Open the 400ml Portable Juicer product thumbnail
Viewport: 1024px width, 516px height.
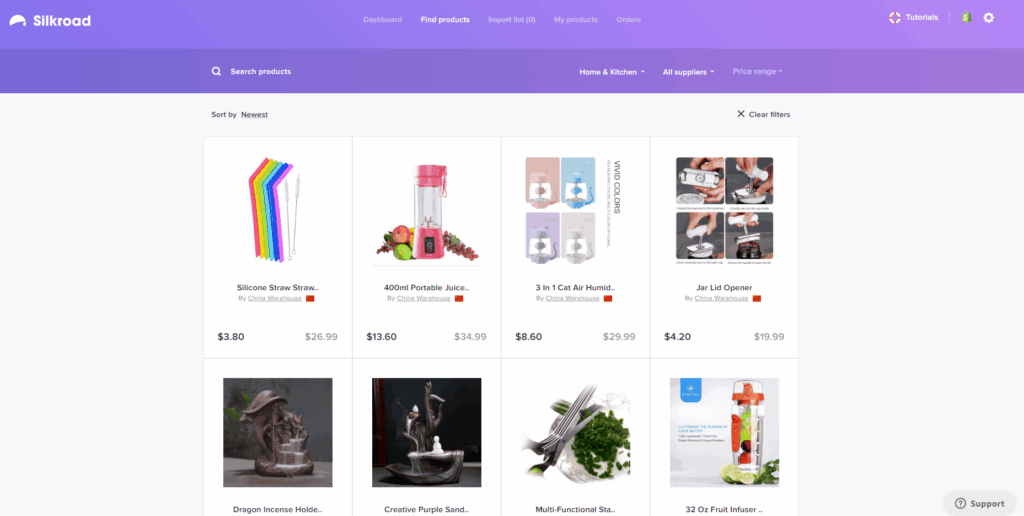(427, 212)
